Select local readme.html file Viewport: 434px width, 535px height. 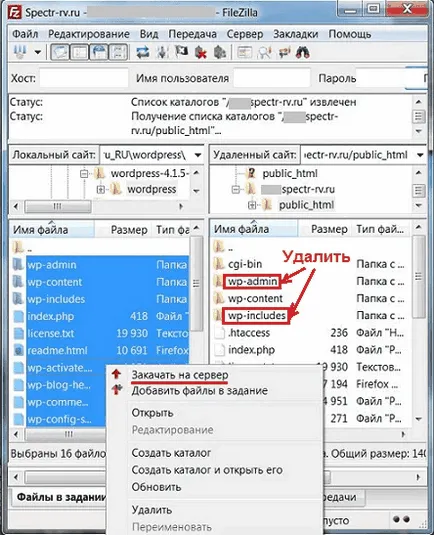pyautogui.click(x=57, y=350)
